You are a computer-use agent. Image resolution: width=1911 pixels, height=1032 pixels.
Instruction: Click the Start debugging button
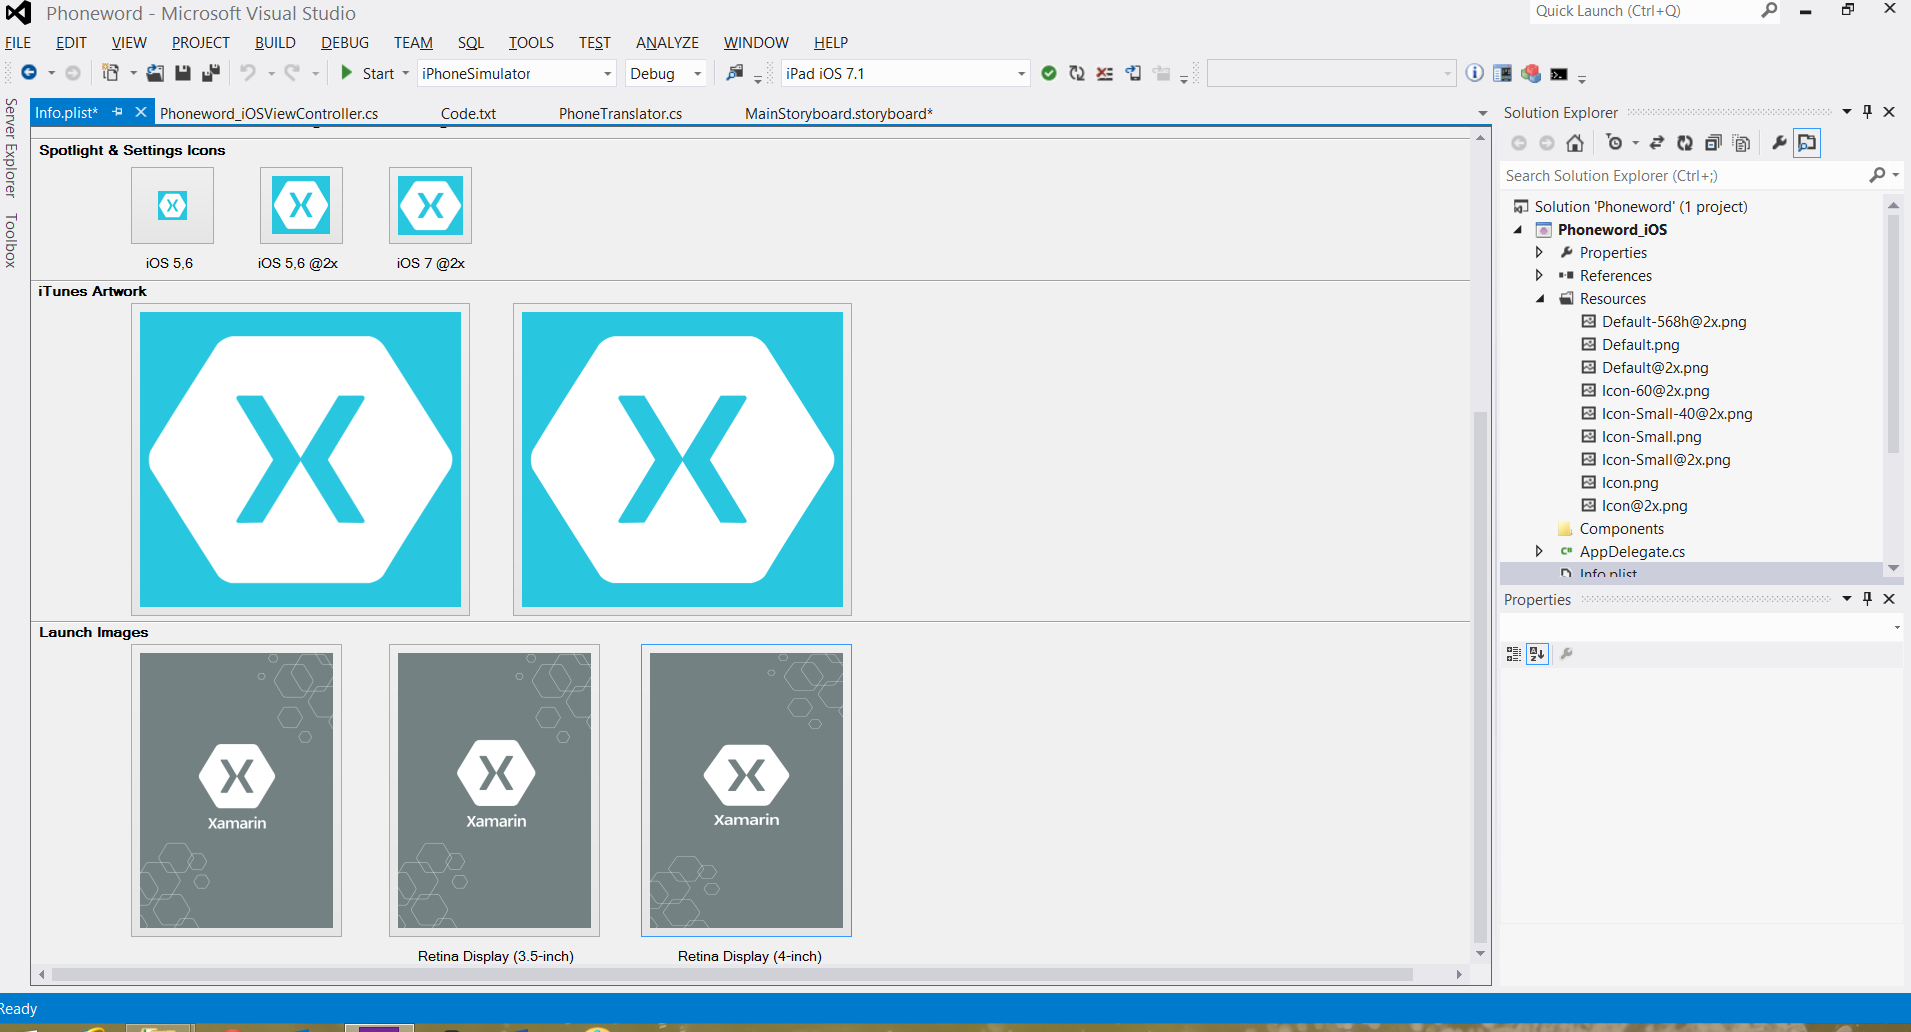pos(367,73)
